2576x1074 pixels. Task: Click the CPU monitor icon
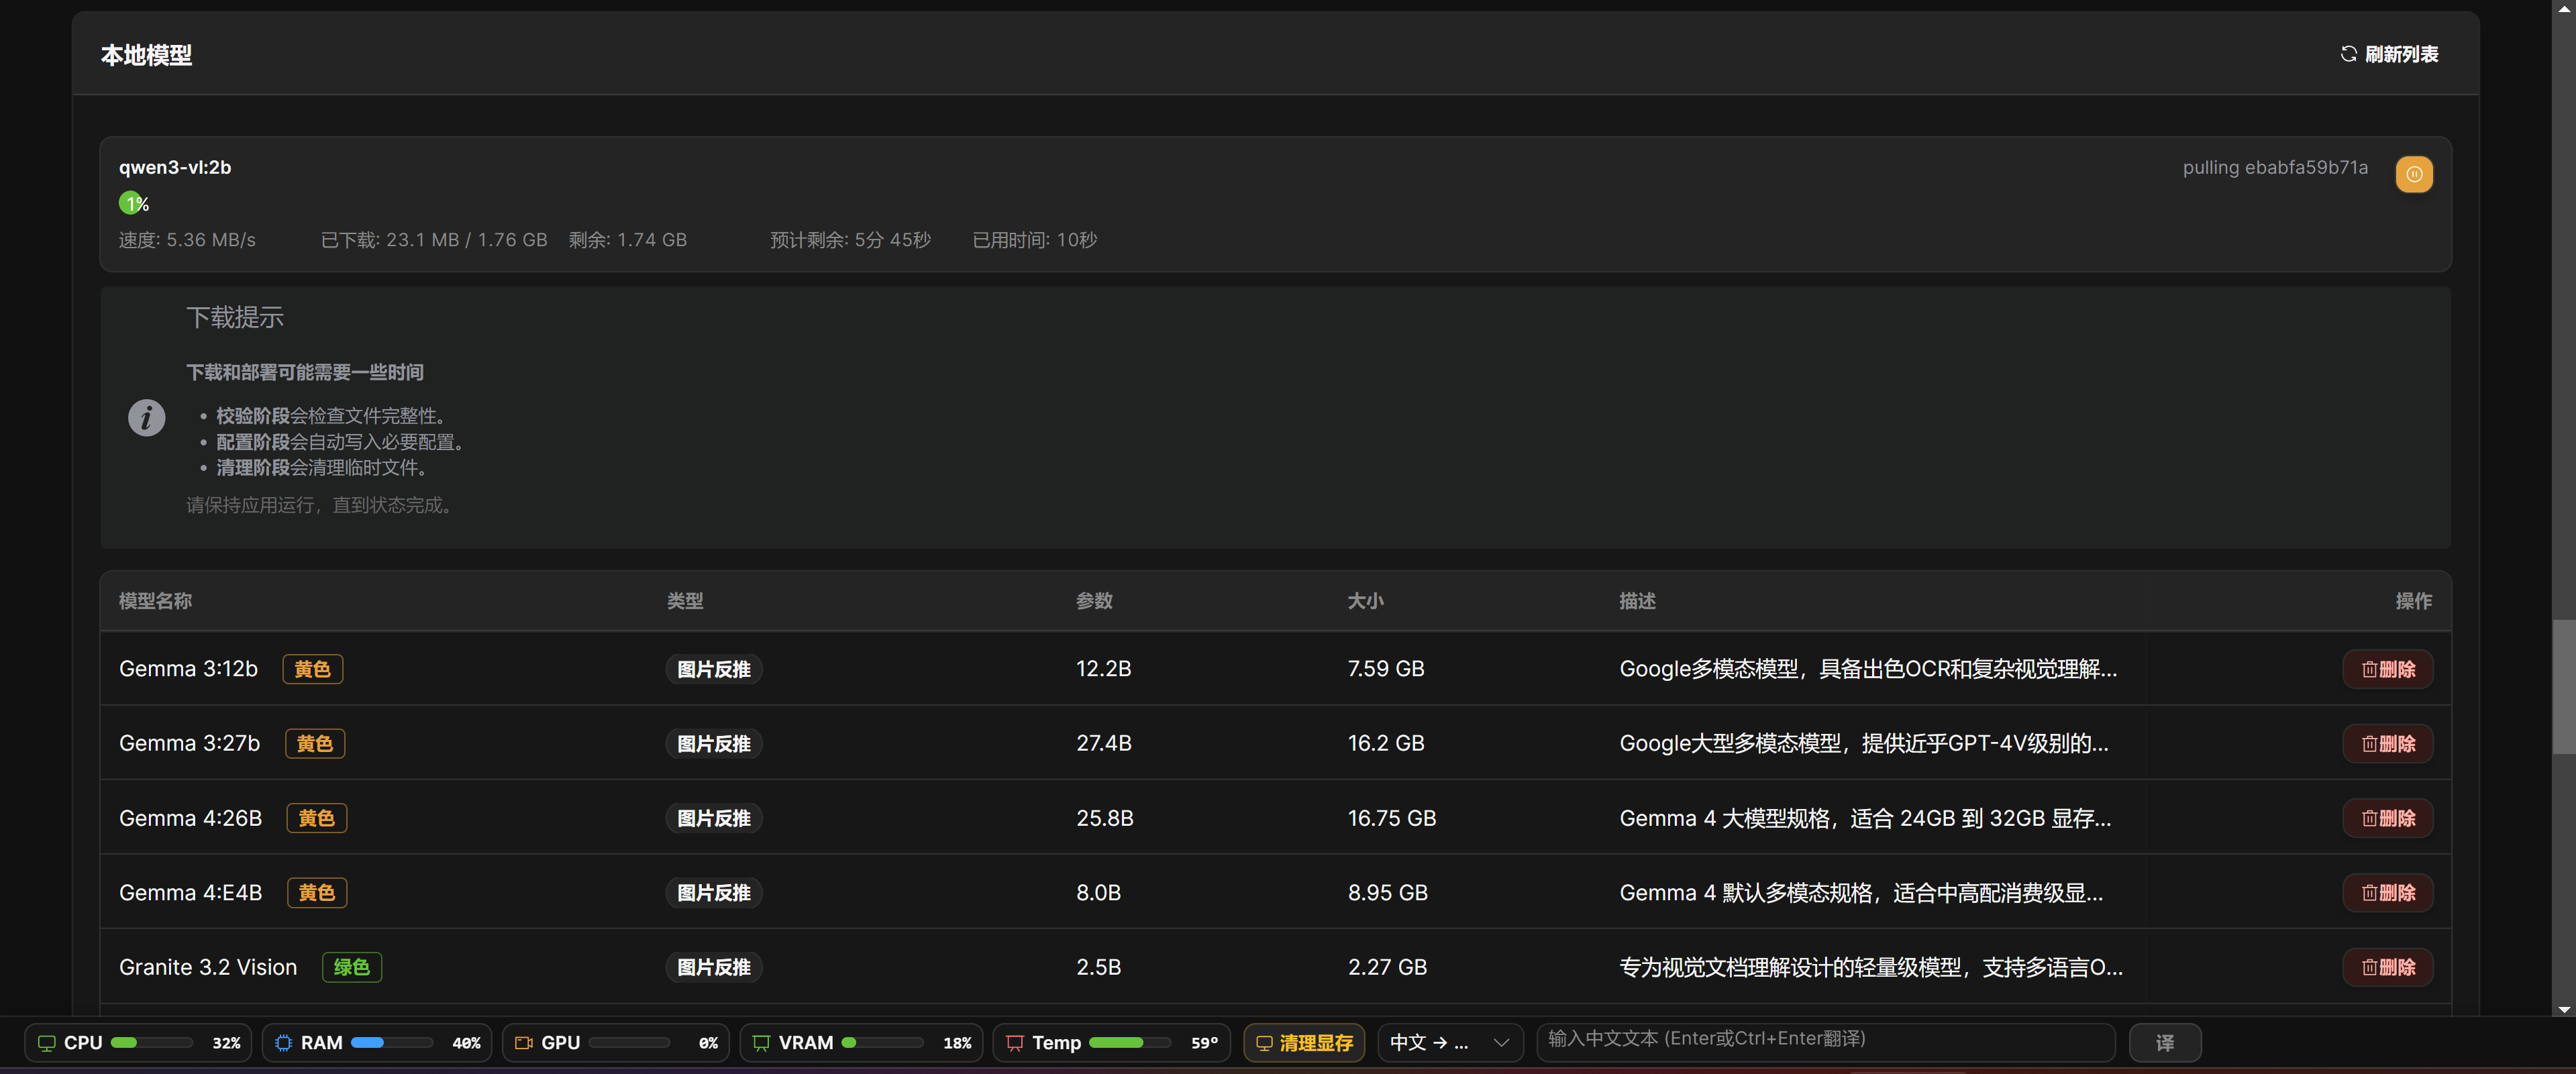(x=46, y=1043)
